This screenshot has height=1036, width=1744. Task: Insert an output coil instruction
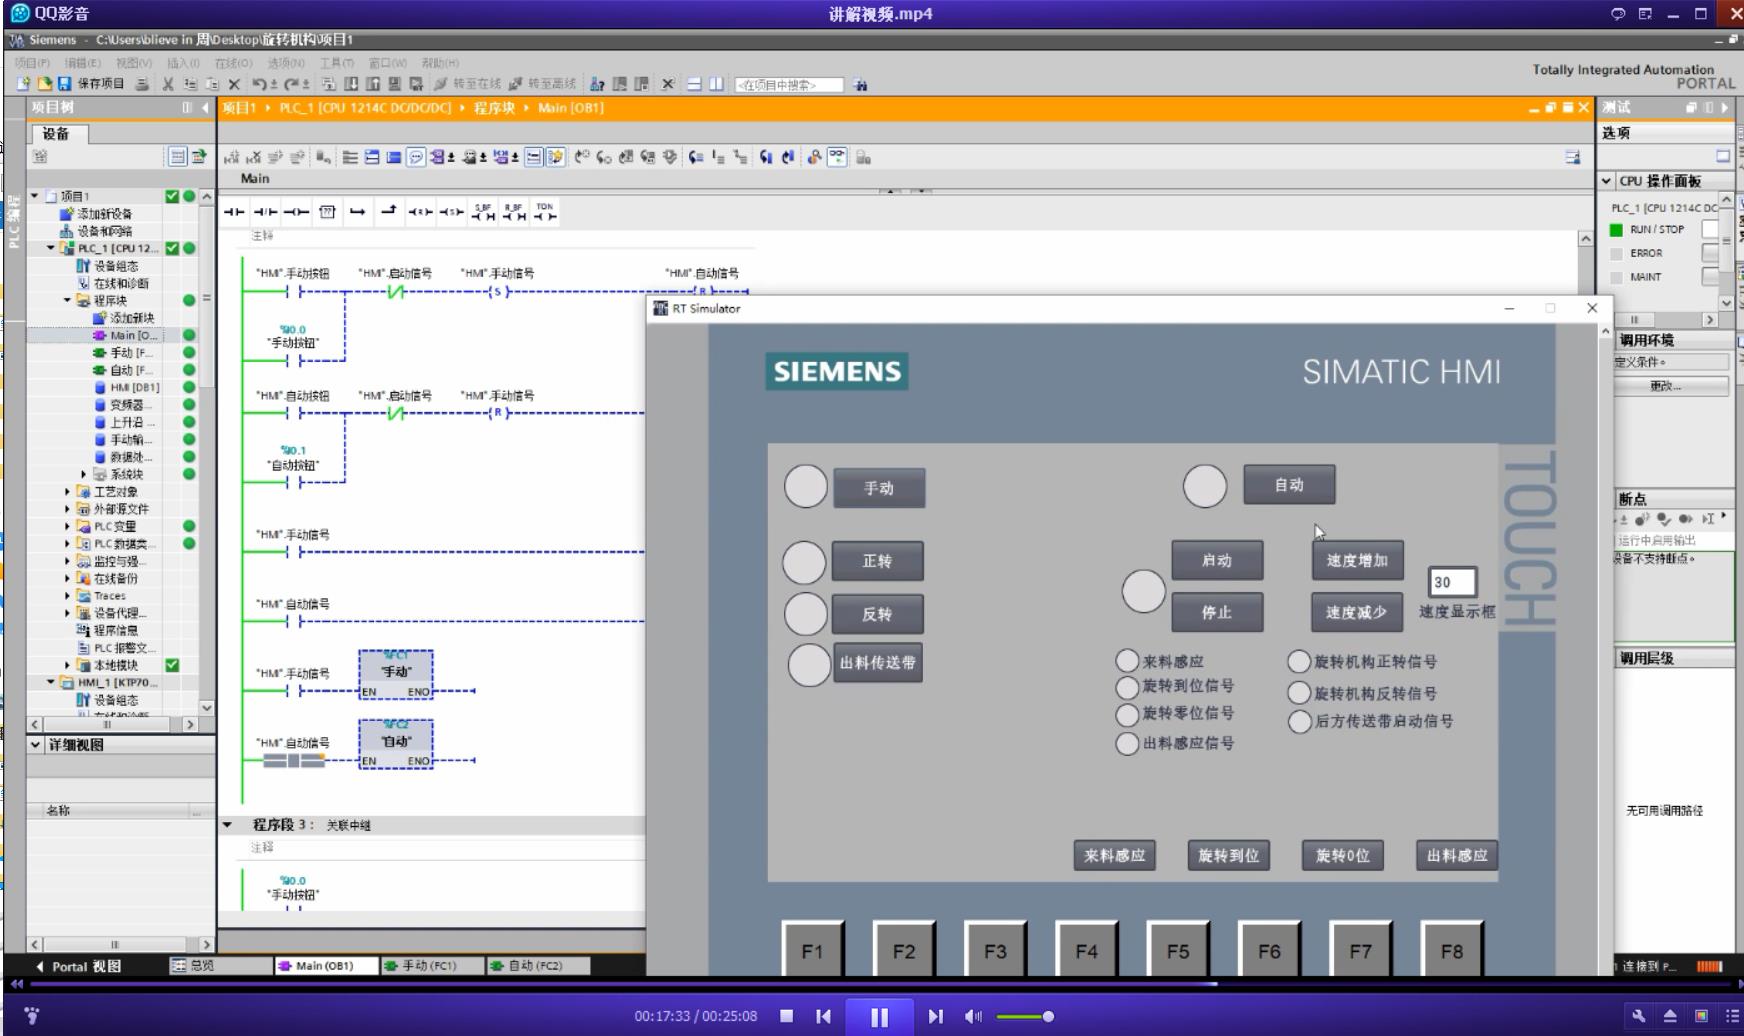[296, 212]
